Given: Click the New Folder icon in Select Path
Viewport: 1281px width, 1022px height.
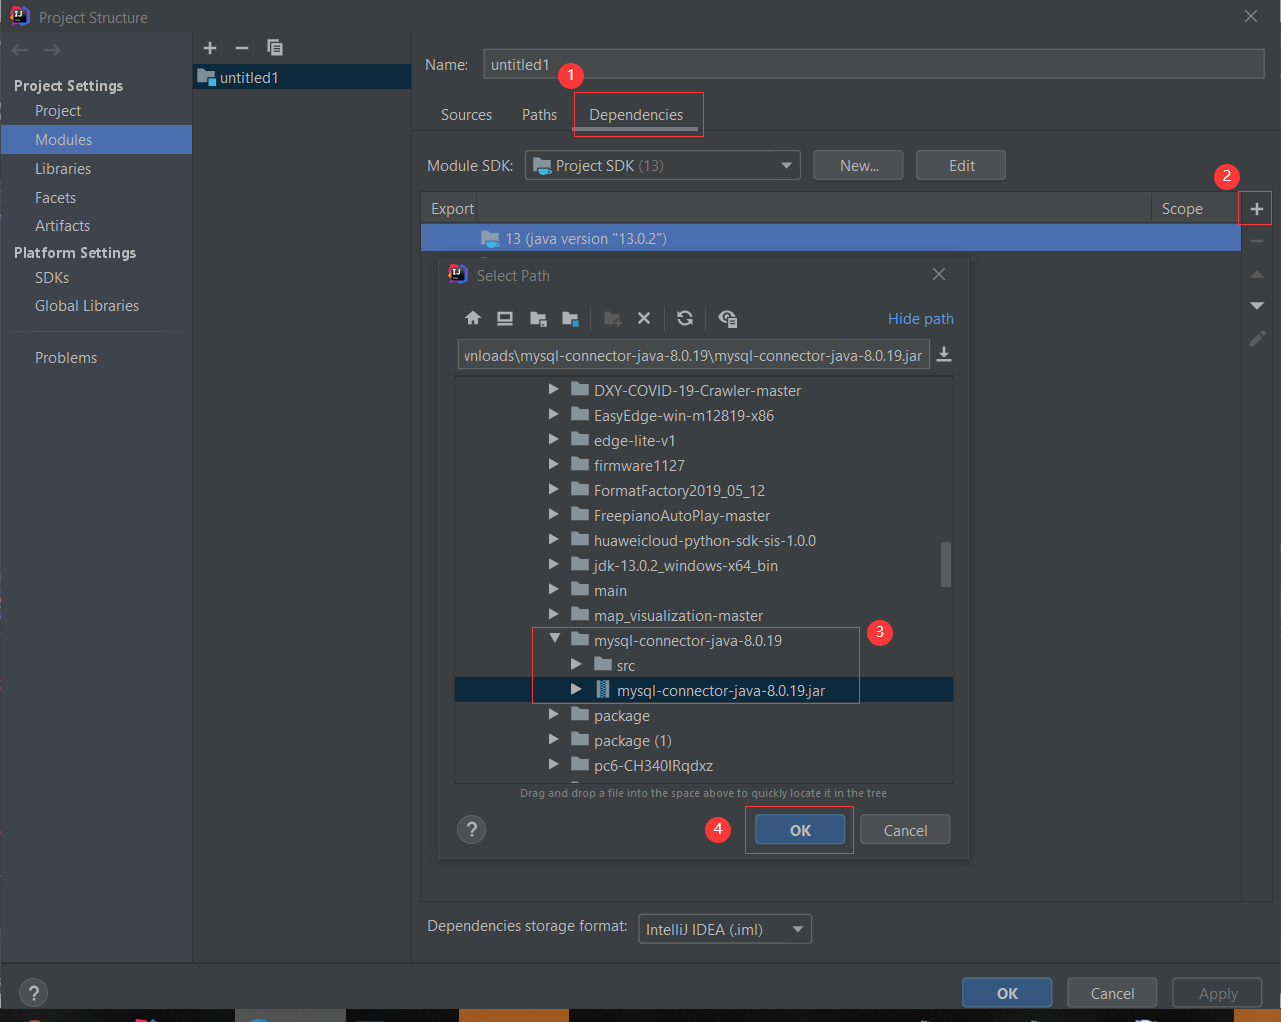Looking at the screenshot, I should 613,318.
